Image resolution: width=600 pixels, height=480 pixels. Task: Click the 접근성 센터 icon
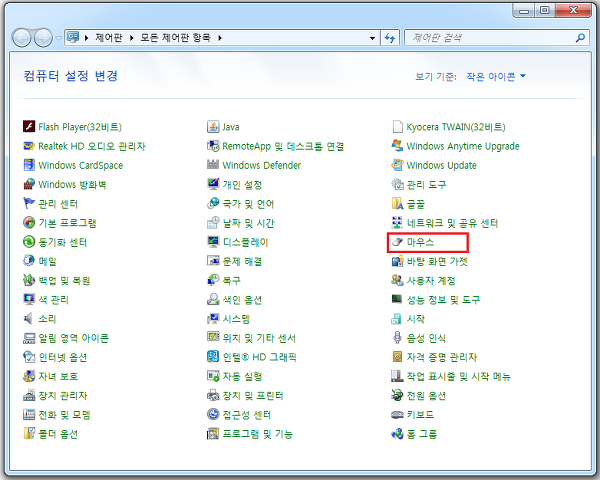point(213,415)
